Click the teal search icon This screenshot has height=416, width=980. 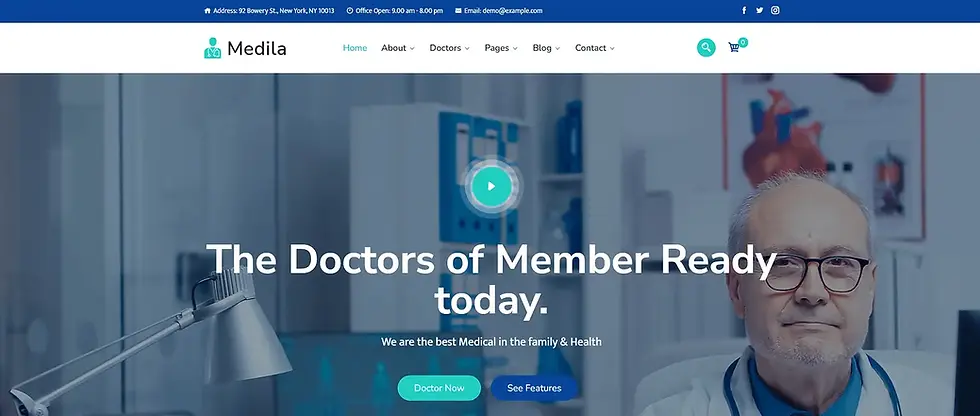click(x=706, y=47)
